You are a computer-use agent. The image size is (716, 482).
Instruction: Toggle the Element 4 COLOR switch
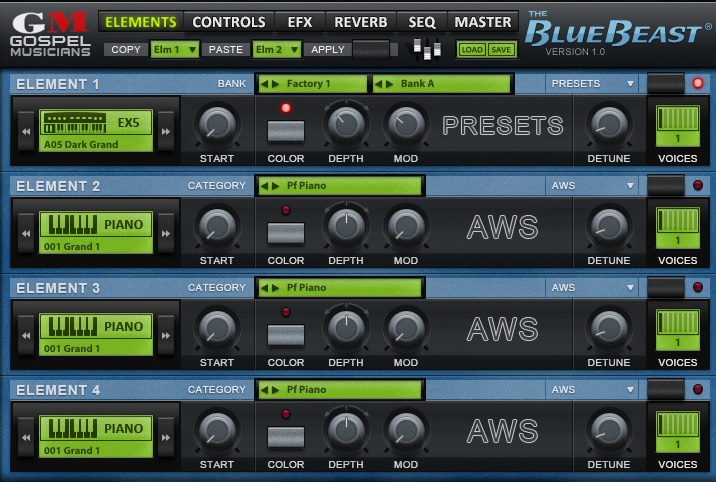click(286, 437)
